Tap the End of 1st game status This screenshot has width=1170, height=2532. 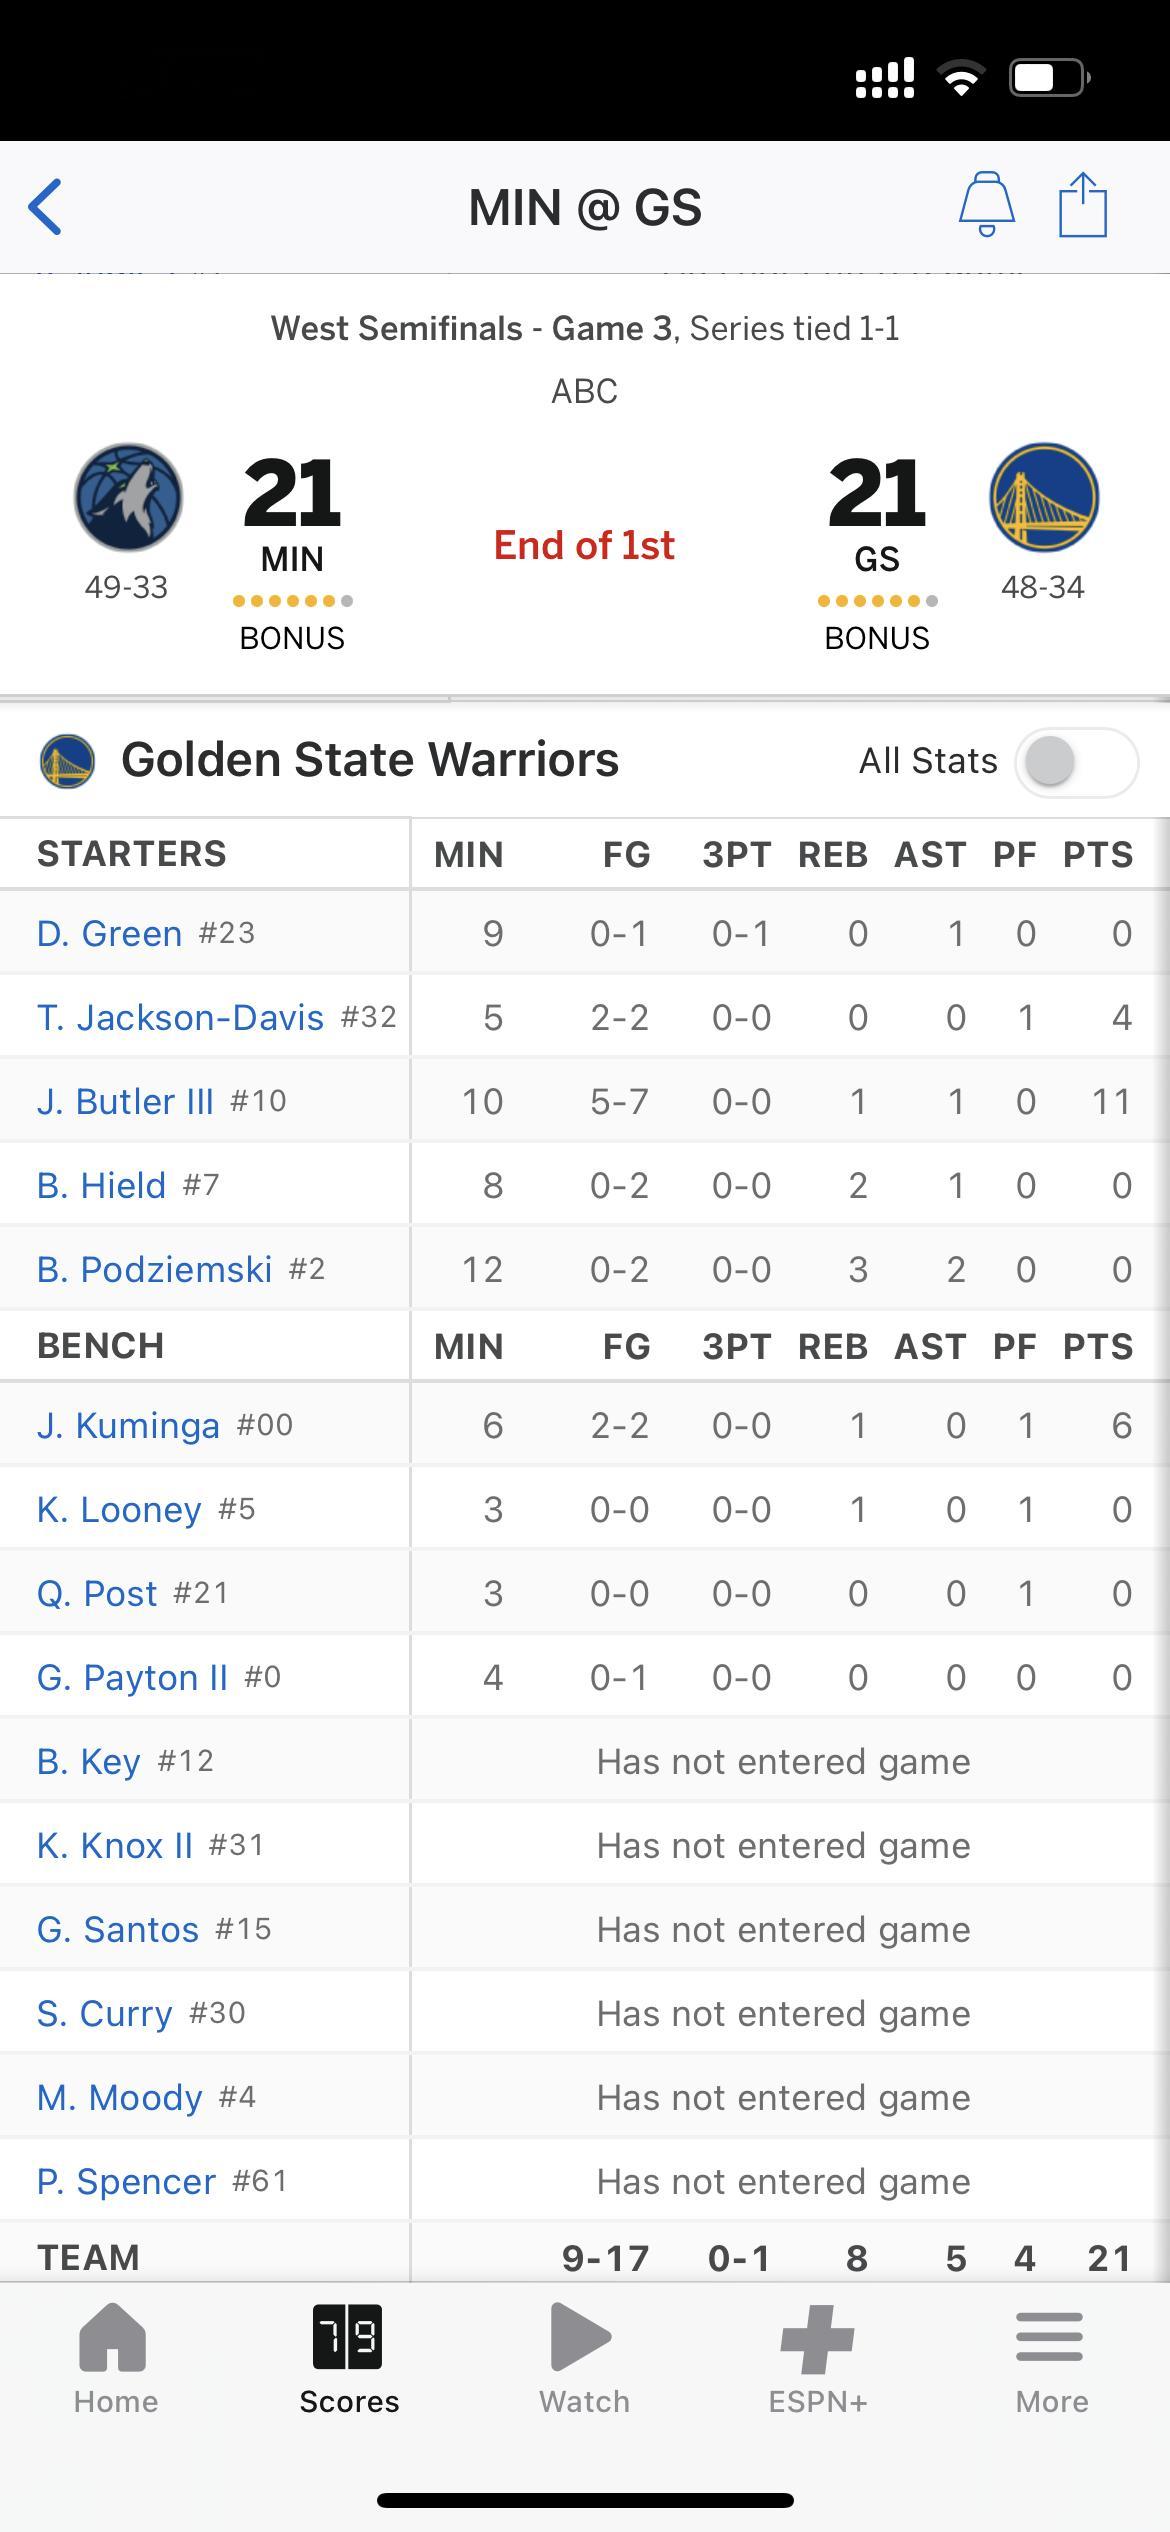584,545
